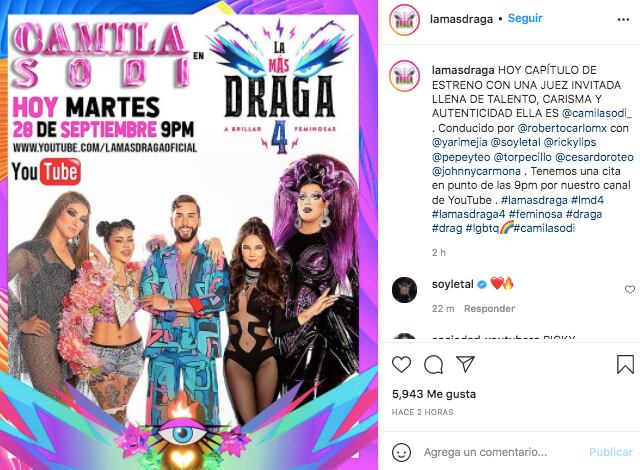Open the three-dot more options menu
Image resolution: width=640 pixels, height=470 pixels.
click(x=623, y=20)
